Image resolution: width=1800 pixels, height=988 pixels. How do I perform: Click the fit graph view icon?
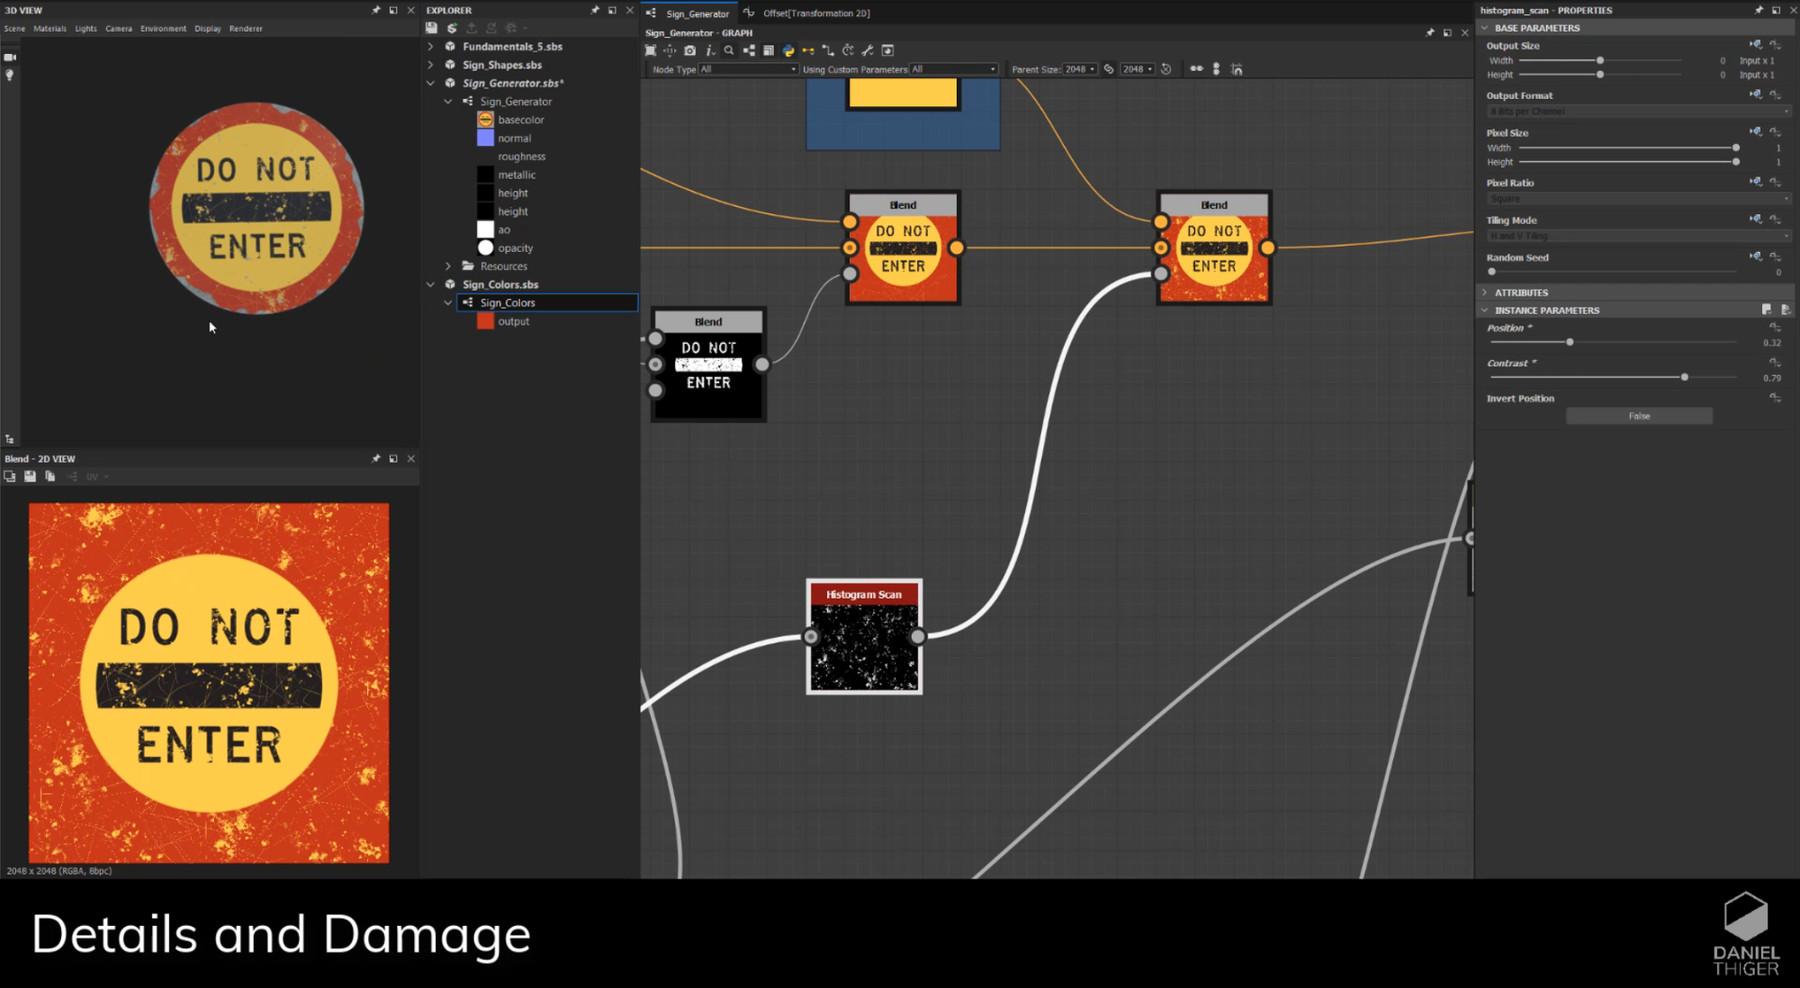[x=651, y=50]
